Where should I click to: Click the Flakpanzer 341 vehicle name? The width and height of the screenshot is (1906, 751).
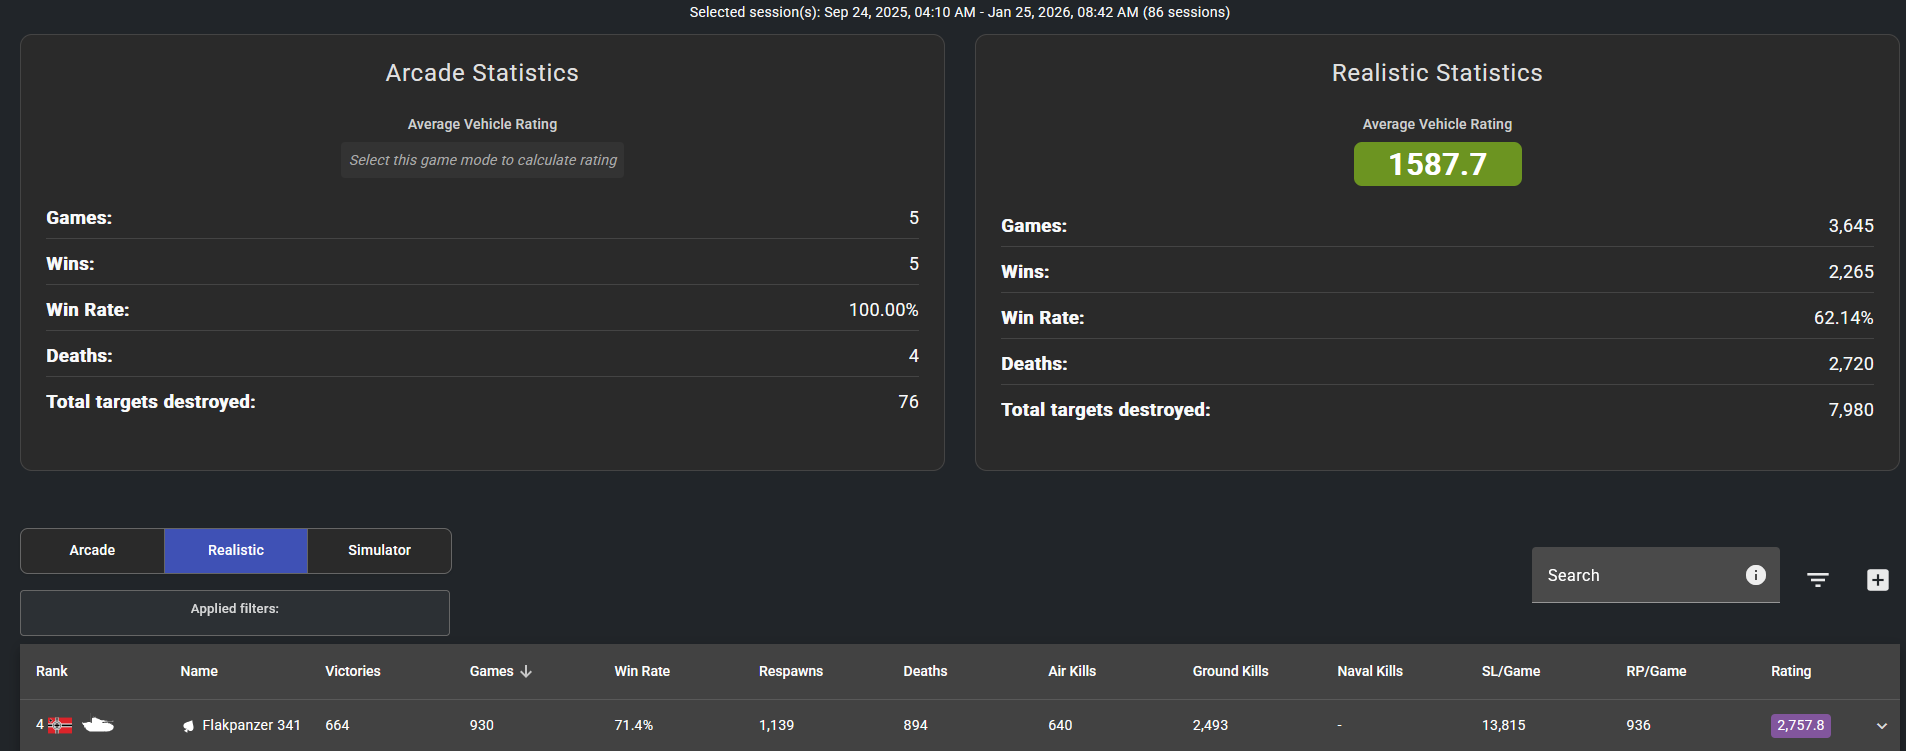[251, 725]
